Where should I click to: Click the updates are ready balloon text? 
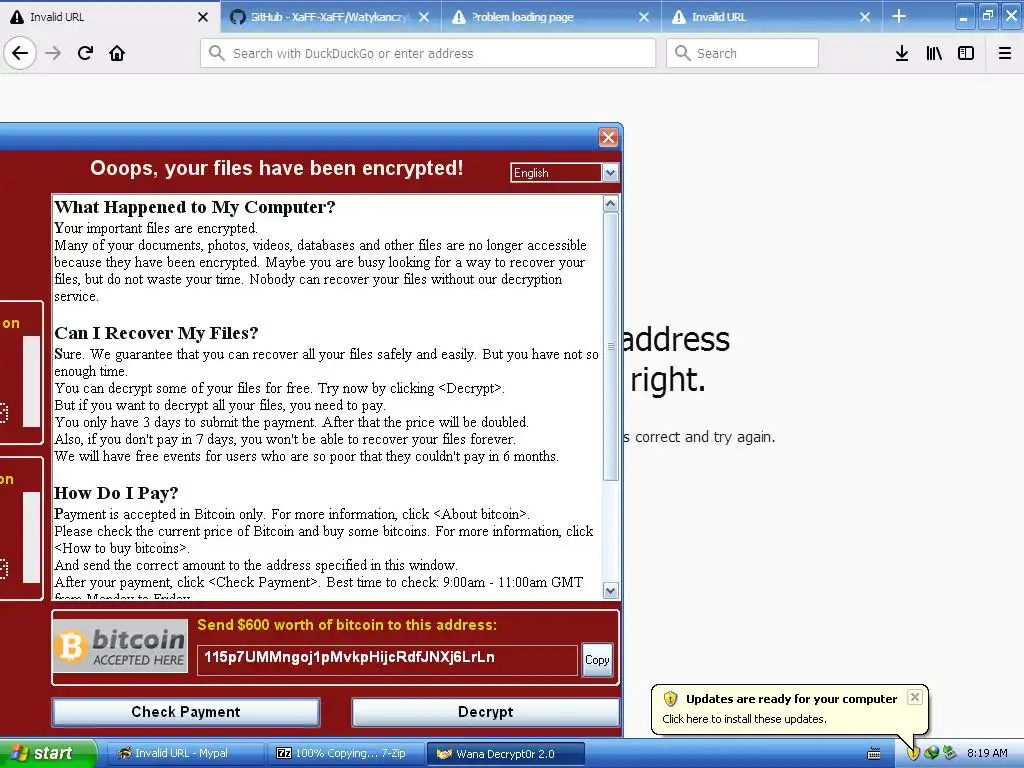(791, 699)
